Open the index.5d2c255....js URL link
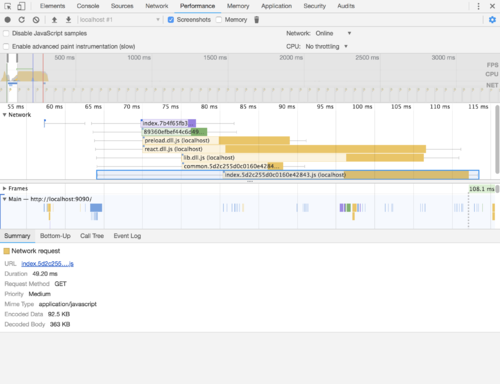Image resolution: width=500 pixels, height=384 pixels. (47, 264)
